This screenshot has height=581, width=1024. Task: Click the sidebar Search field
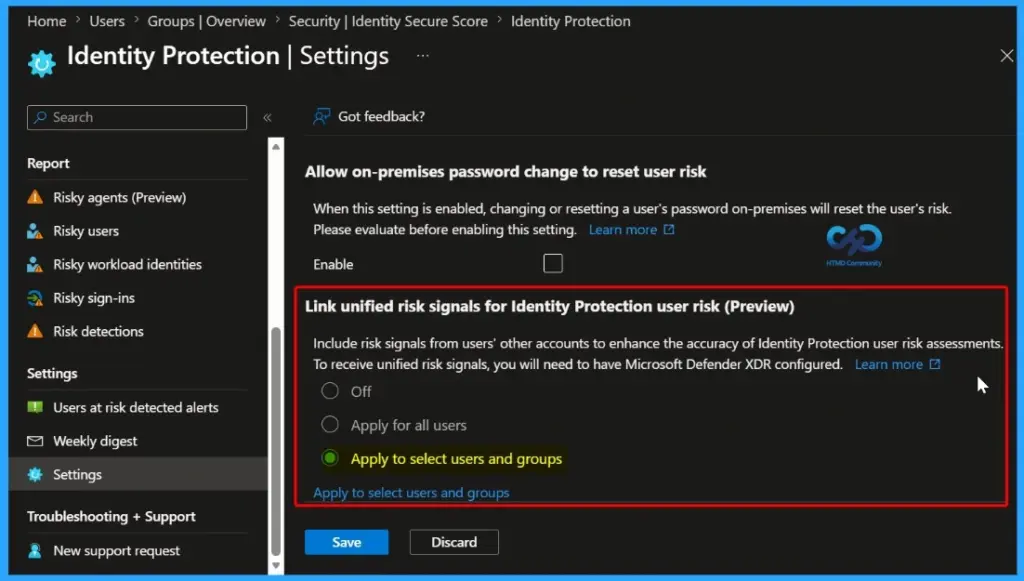click(137, 118)
